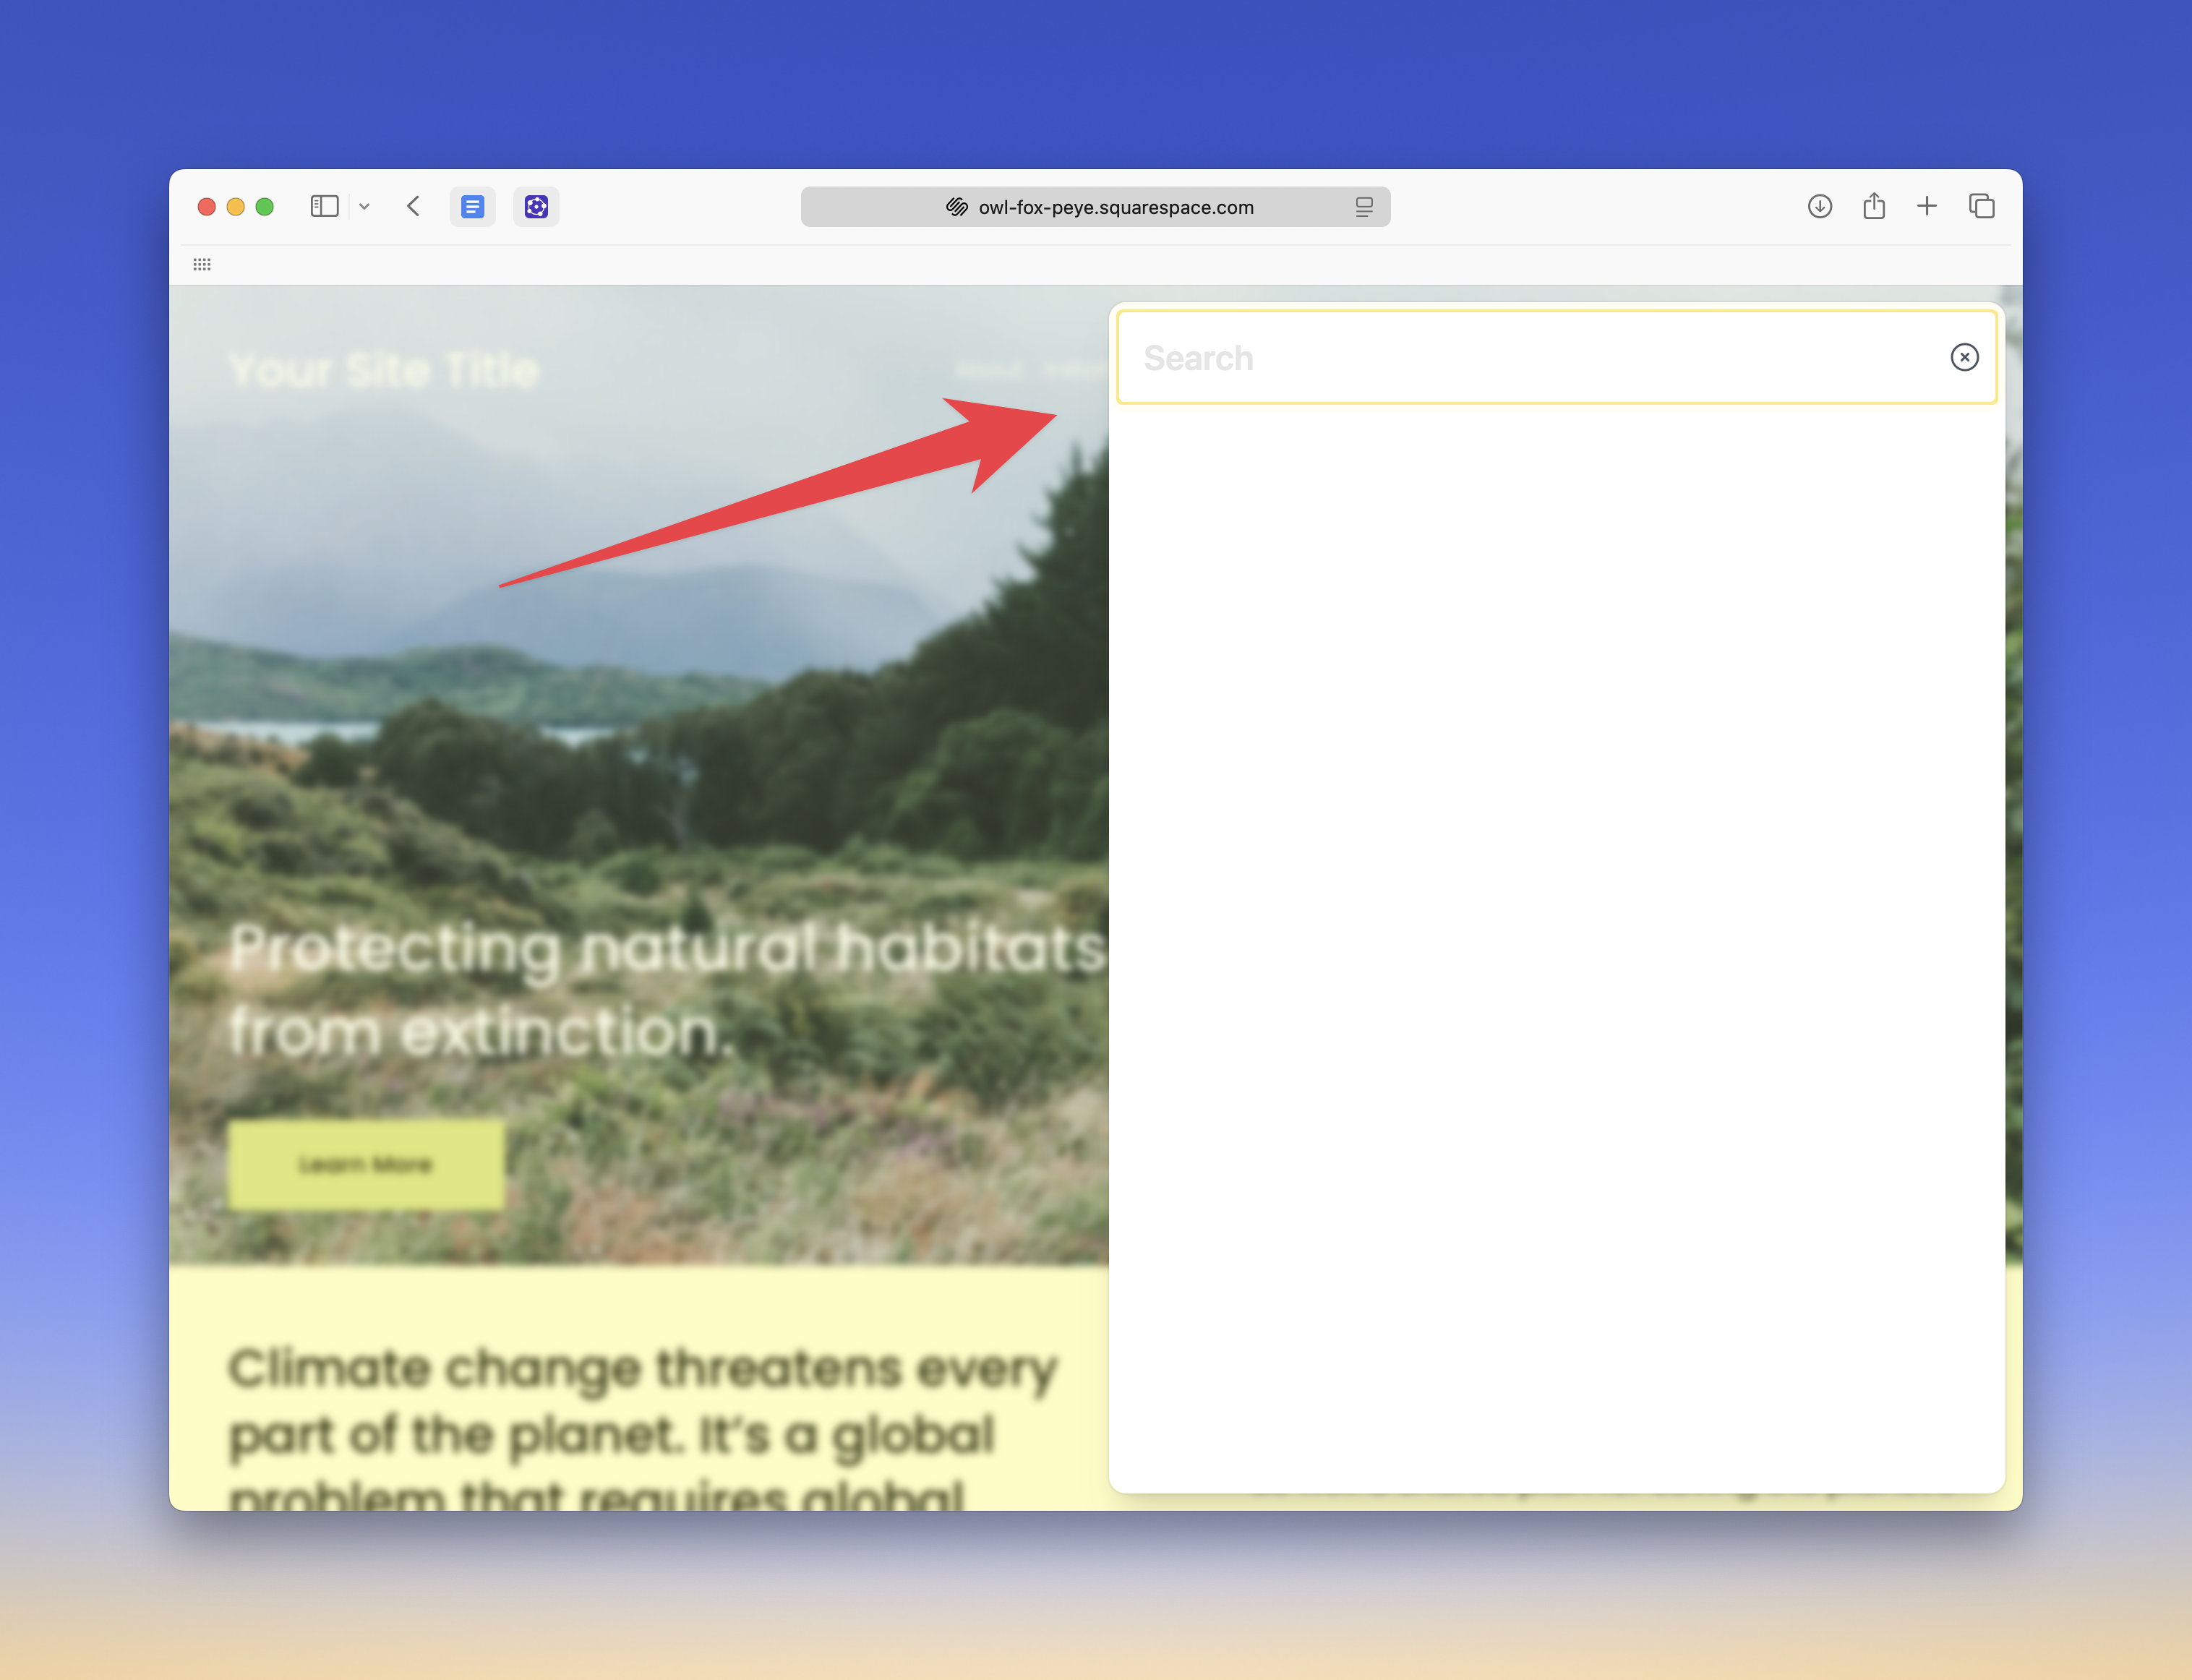The height and width of the screenshot is (1680, 2192).
Task: Navigate back to the previous page
Action: click(413, 207)
